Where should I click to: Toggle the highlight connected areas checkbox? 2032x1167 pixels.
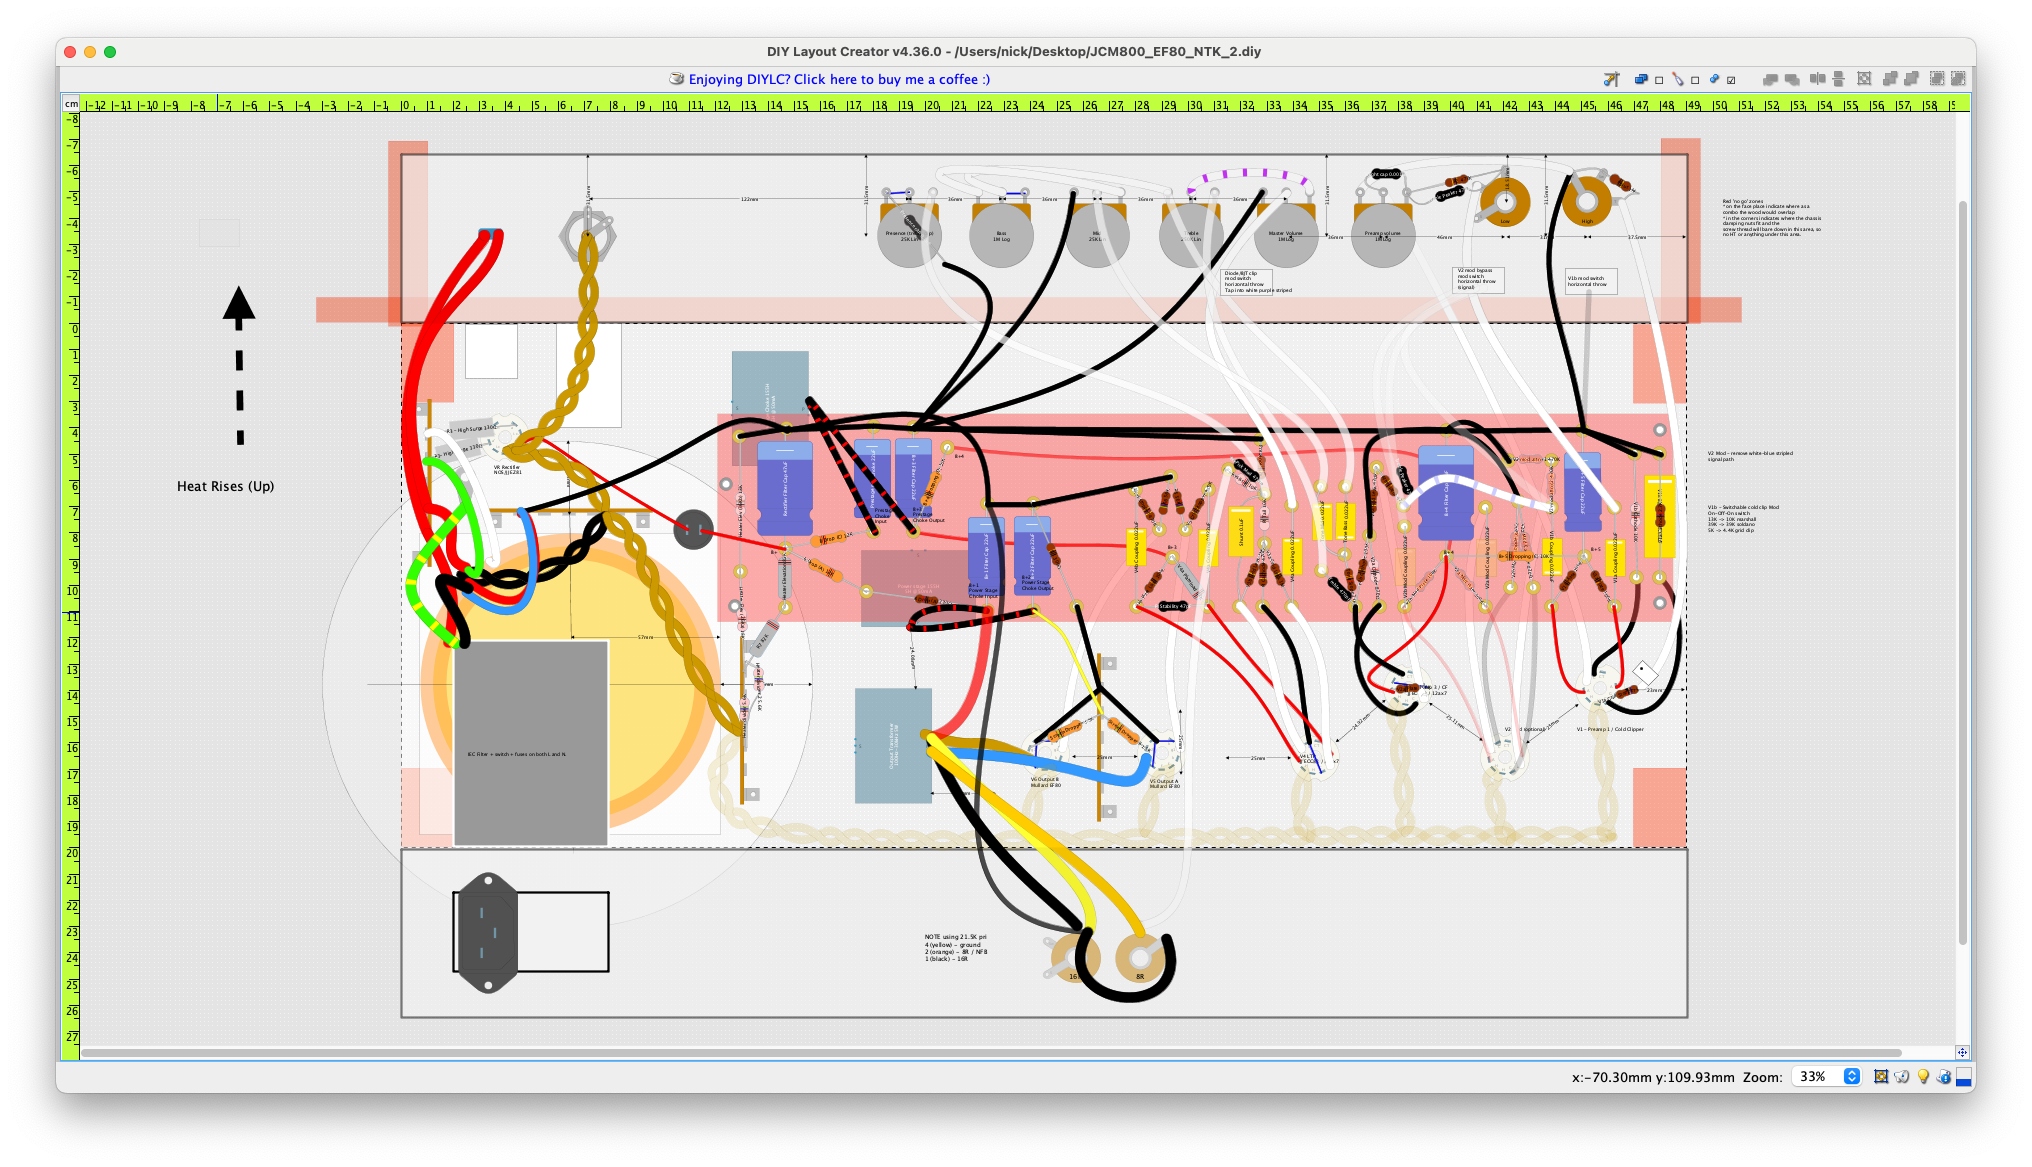1695,80
